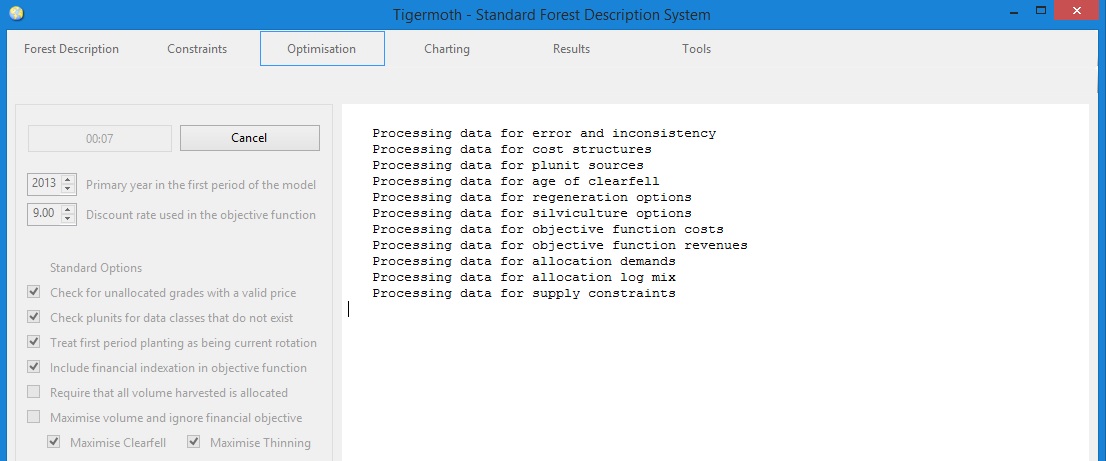
Task: Cancel the running optimisation
Action: click(250, 138)
